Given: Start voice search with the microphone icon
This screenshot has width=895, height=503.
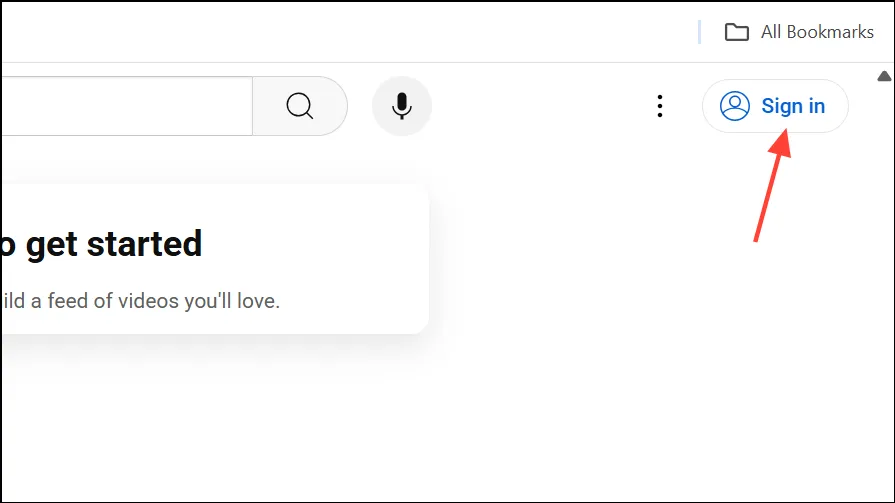Looking at the screenshot, I should 402,106.
